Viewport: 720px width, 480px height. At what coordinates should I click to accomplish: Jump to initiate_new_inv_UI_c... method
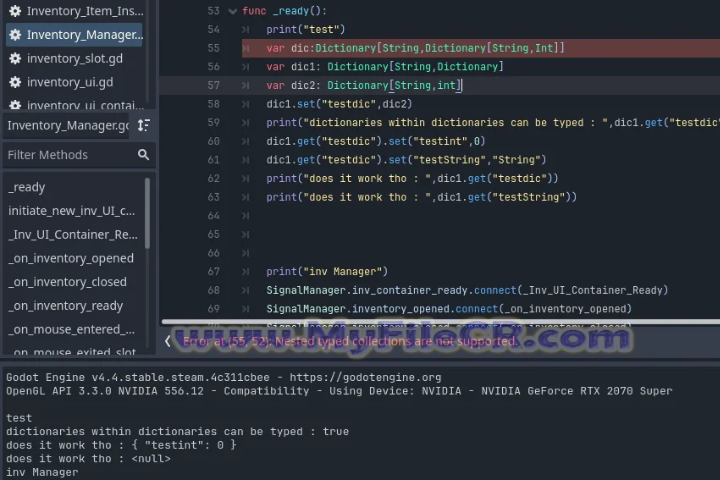[x=72, y=211]
